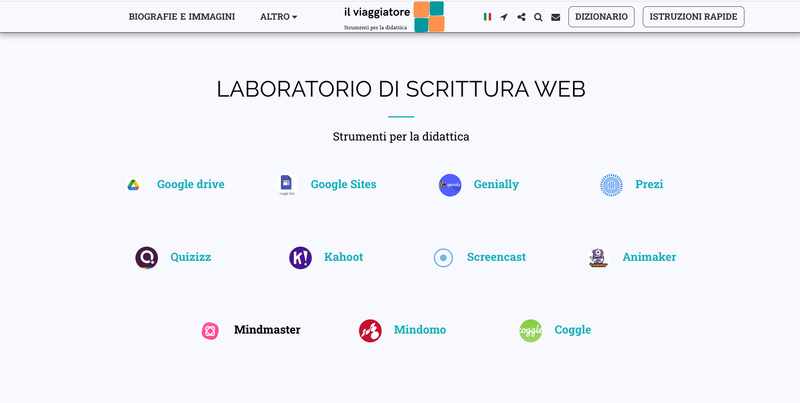
Task: Open Biografie e Immagini menu item
Action: click(x=181, y=17)
